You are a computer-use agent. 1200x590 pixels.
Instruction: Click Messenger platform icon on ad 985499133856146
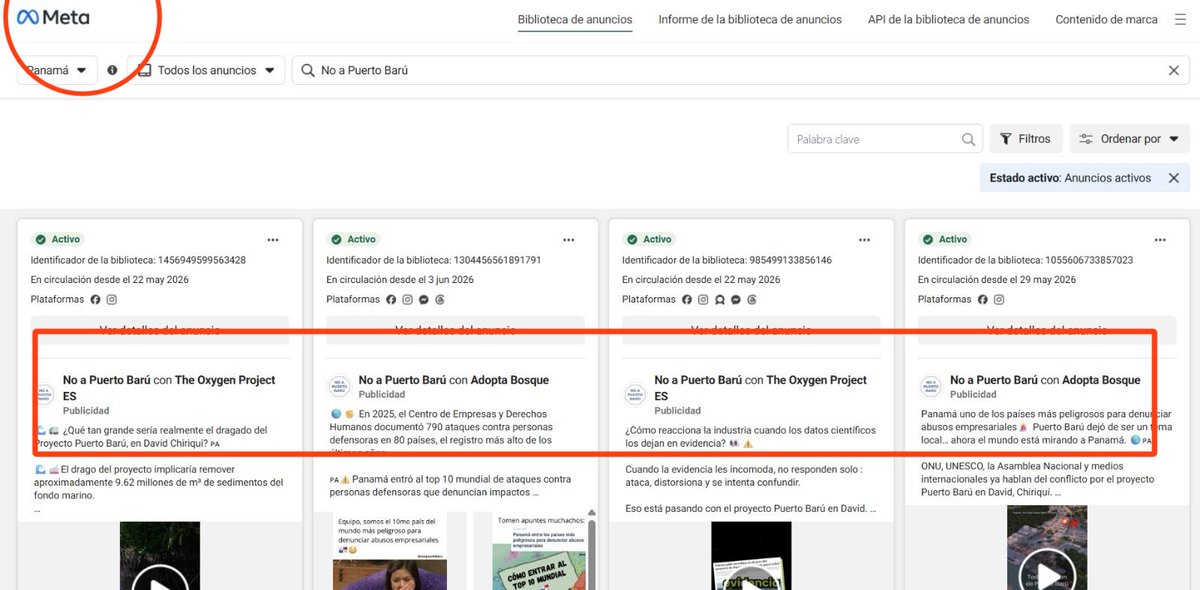(x=736, y=299)
